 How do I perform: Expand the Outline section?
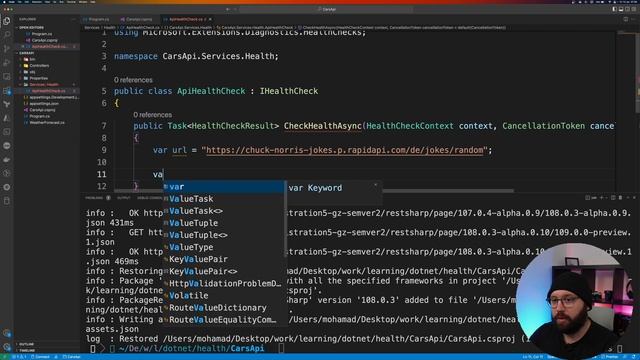(x=27, y=344)
